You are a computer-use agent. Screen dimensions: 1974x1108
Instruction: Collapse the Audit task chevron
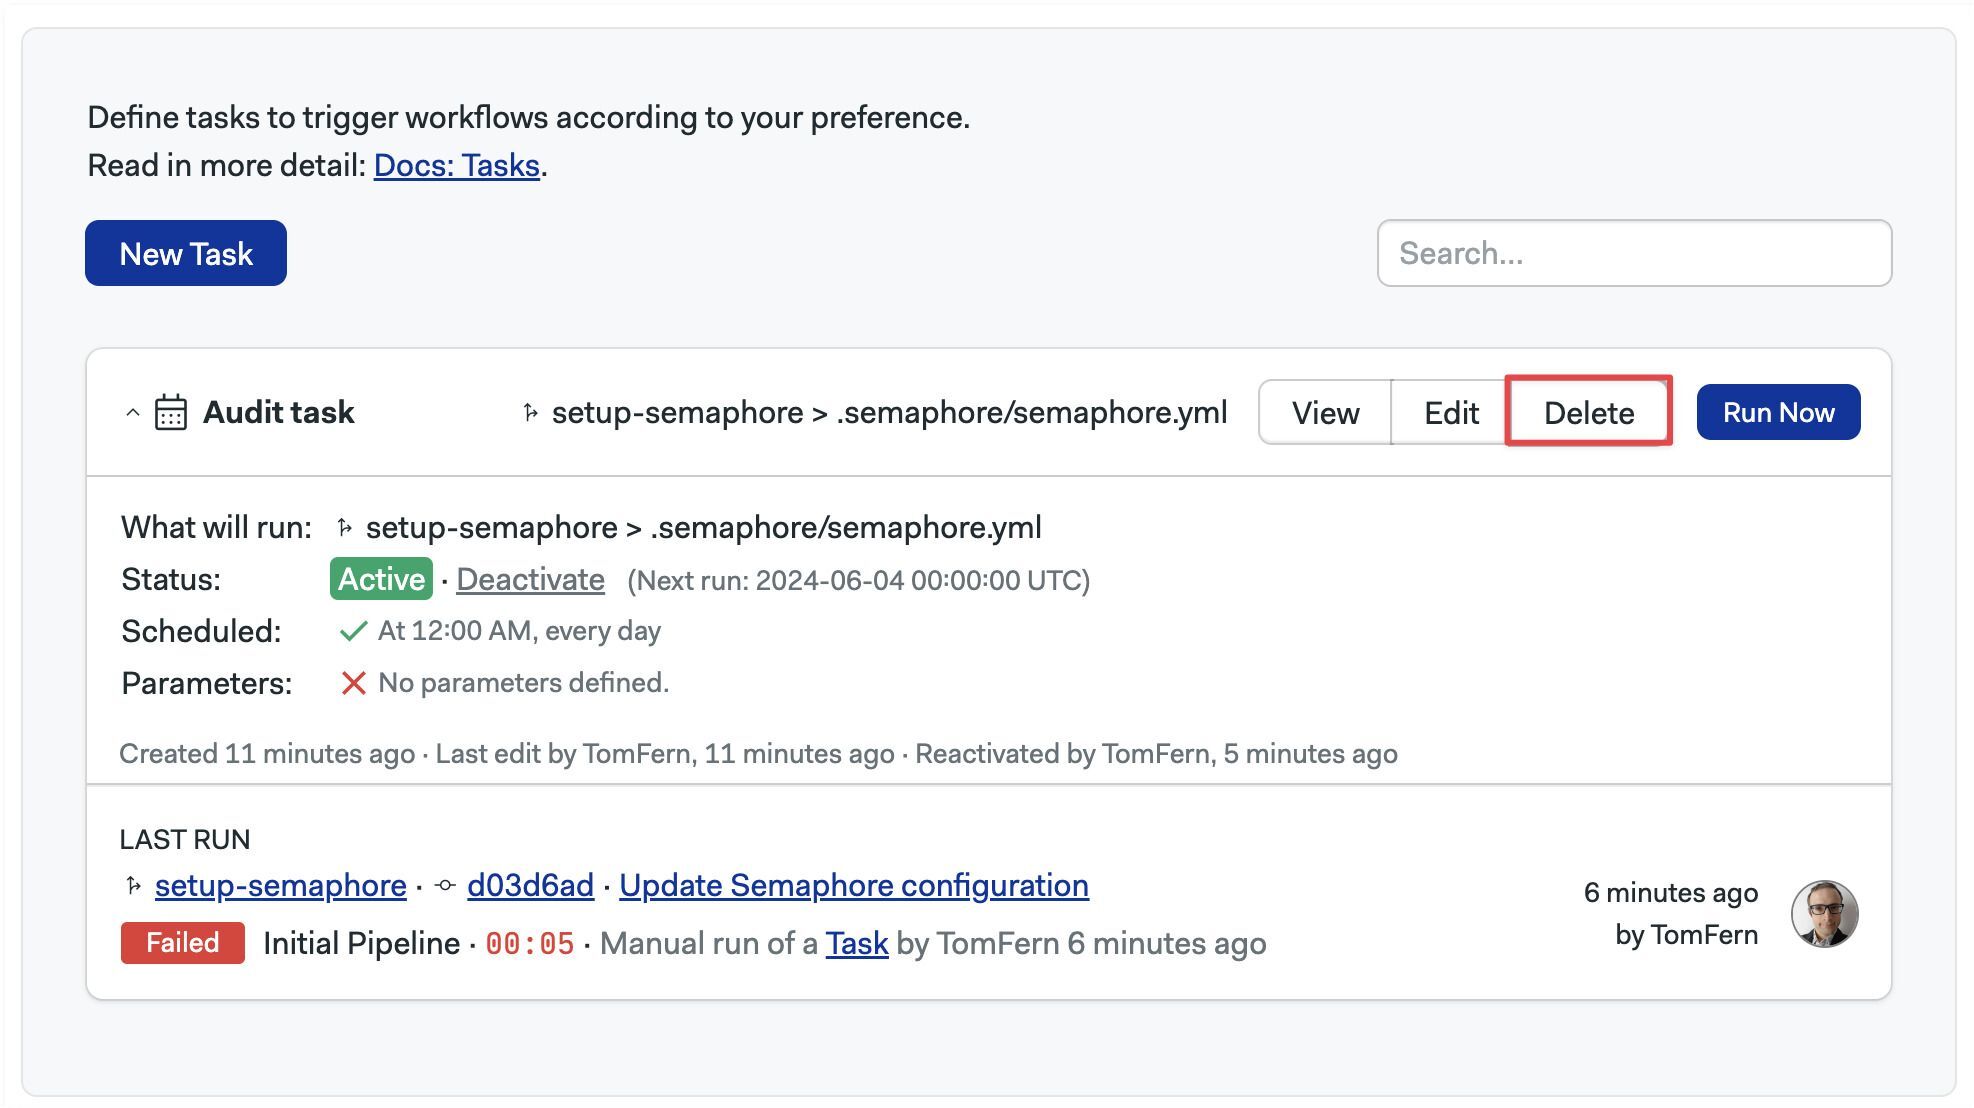(x=132, y=412)
